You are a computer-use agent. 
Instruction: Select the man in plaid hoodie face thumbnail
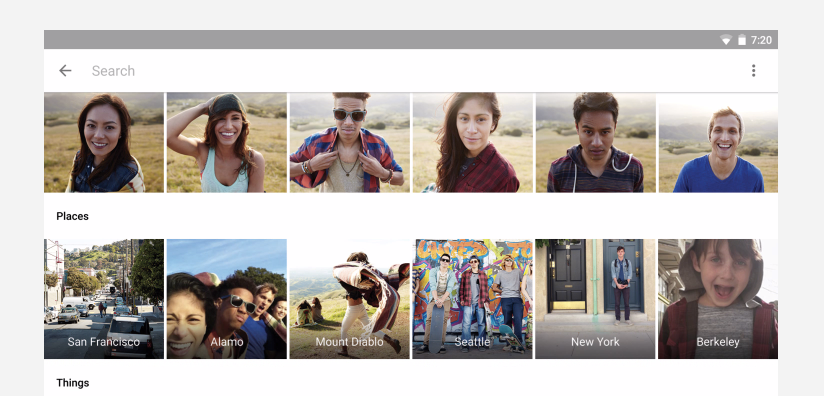pos(595,142)
